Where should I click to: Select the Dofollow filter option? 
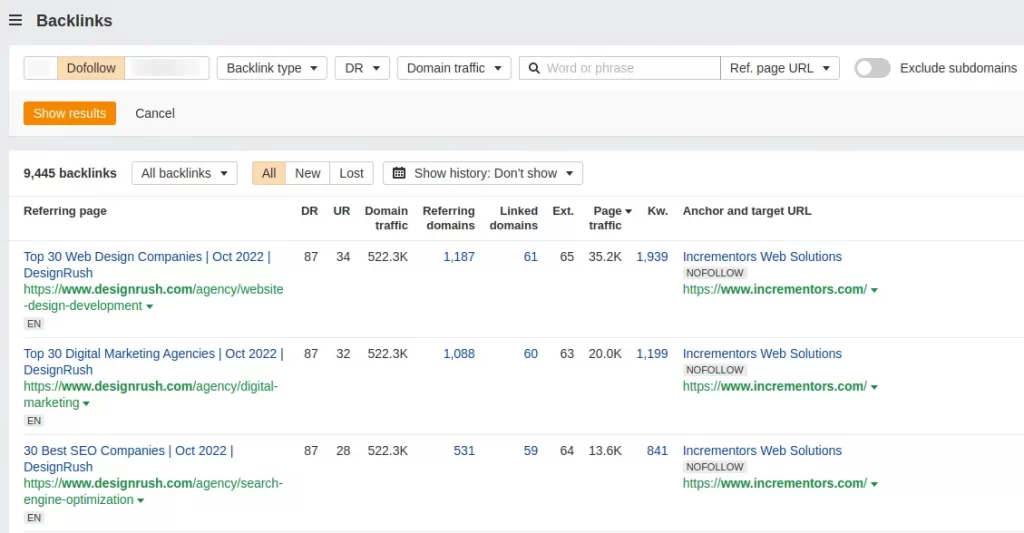click(91, 68)
